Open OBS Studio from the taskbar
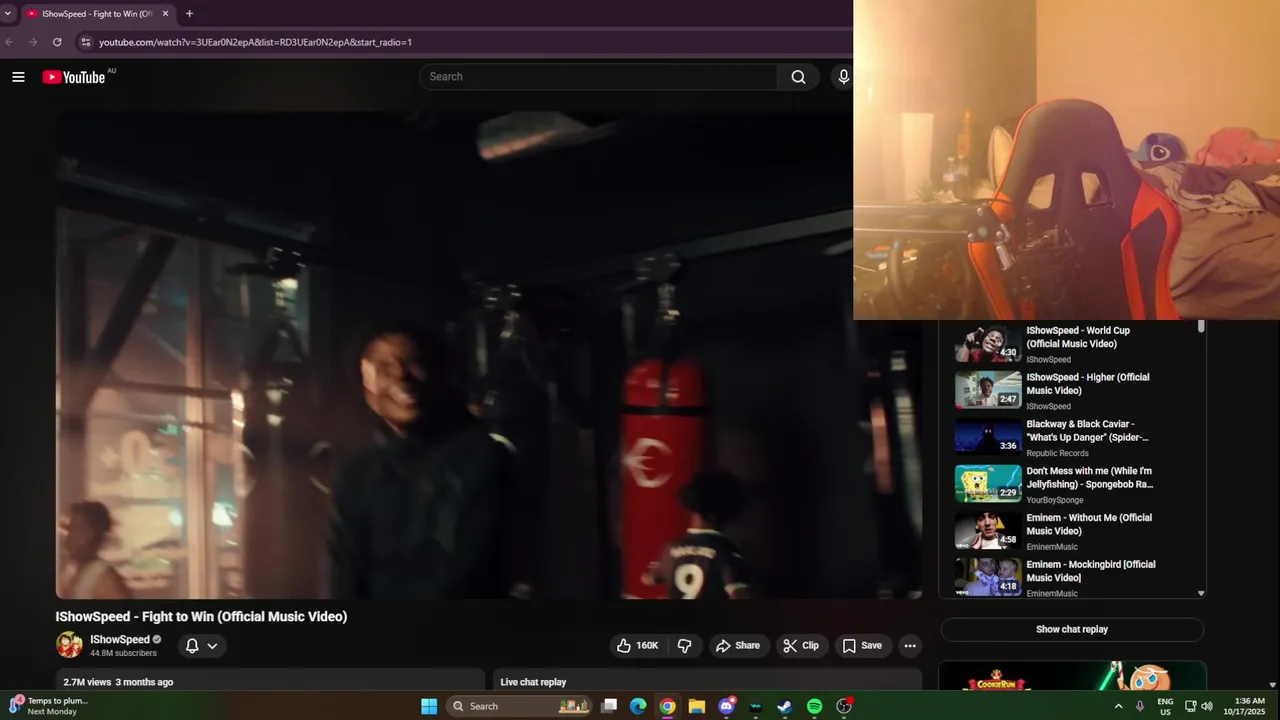Viewport: 1280px width, 720px height. (844, 706)
